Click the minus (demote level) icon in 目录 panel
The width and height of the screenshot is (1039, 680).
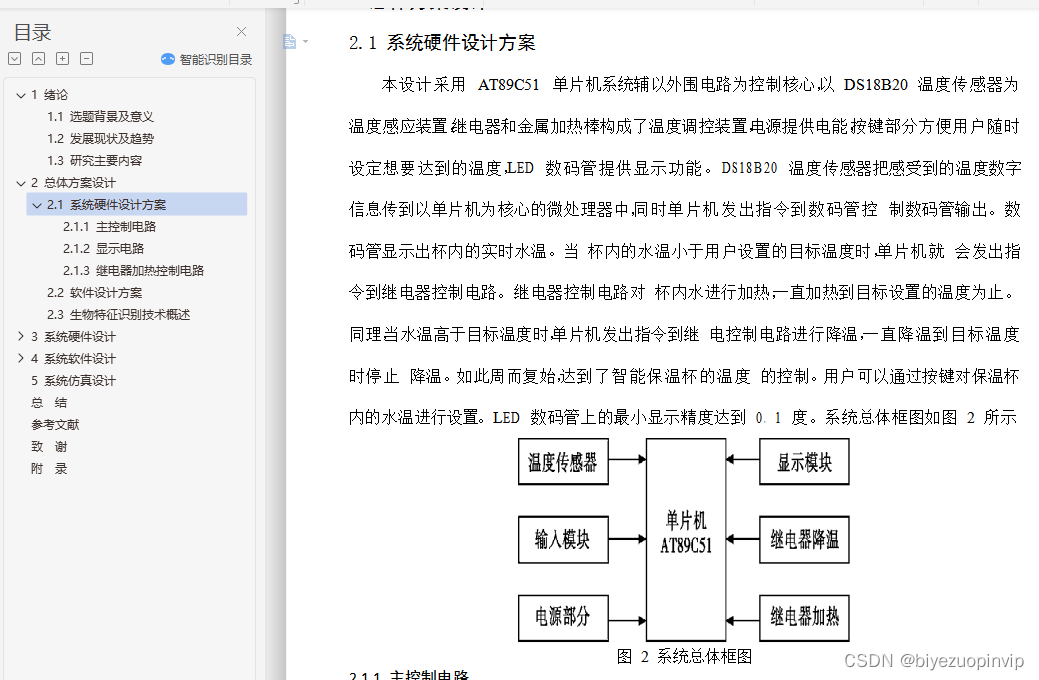(x=86, y=58)
